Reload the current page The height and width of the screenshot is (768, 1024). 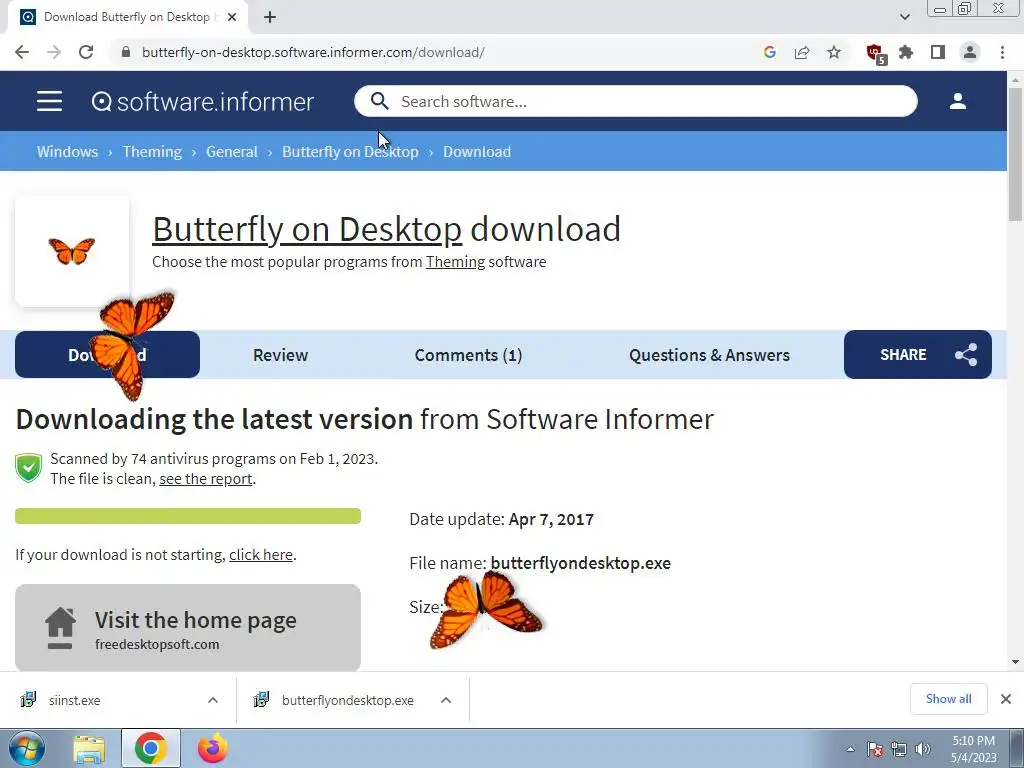[86, 52]
